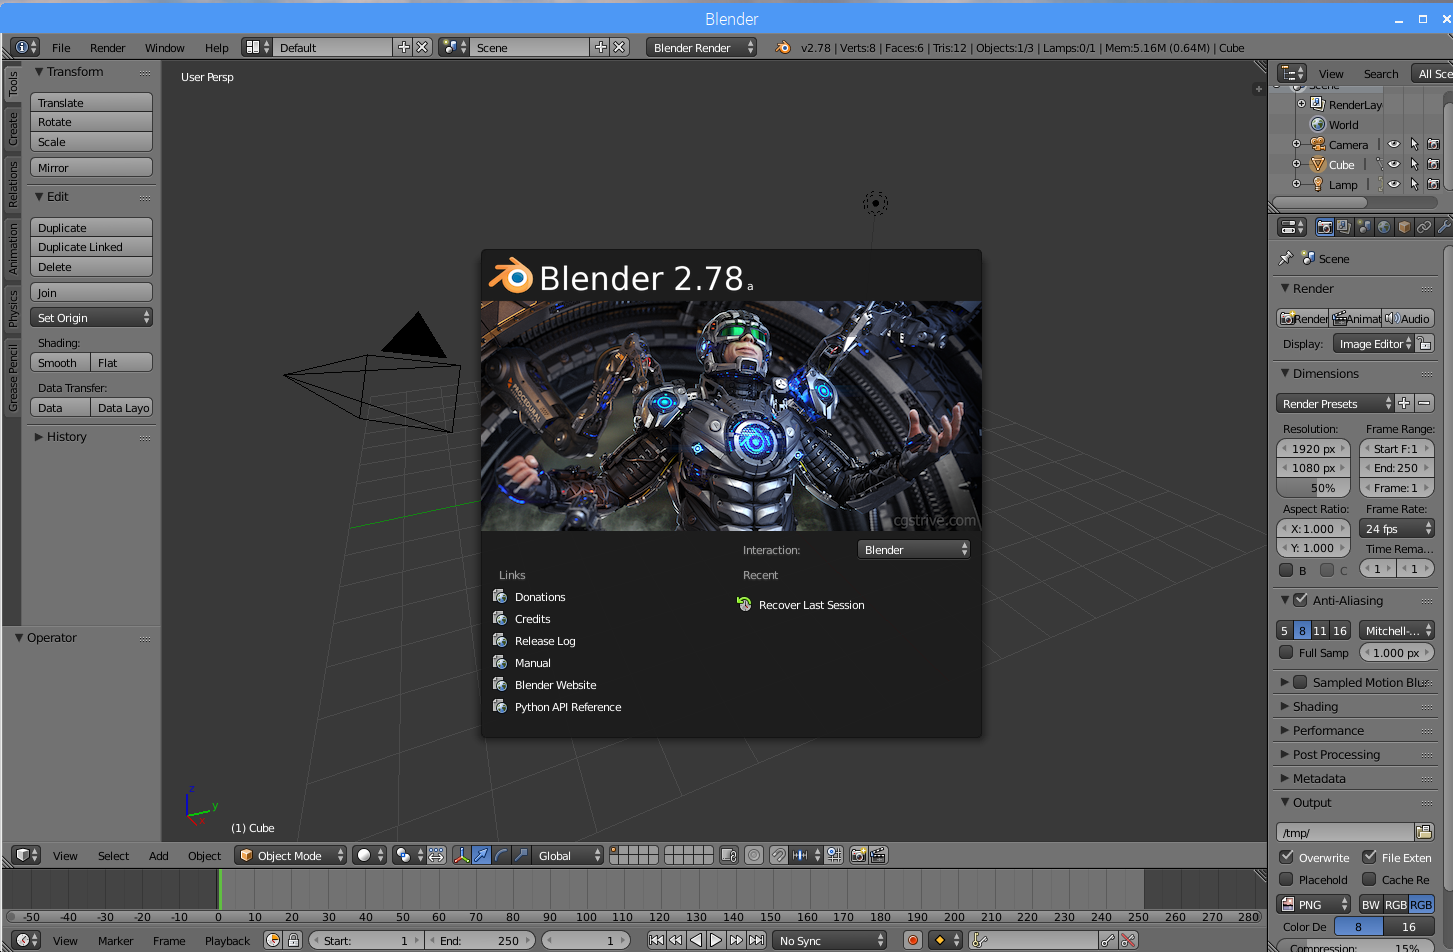Jump to the first frame in timeline
The height and width of the screenshot is (952, 1453).
pos(656,940)
